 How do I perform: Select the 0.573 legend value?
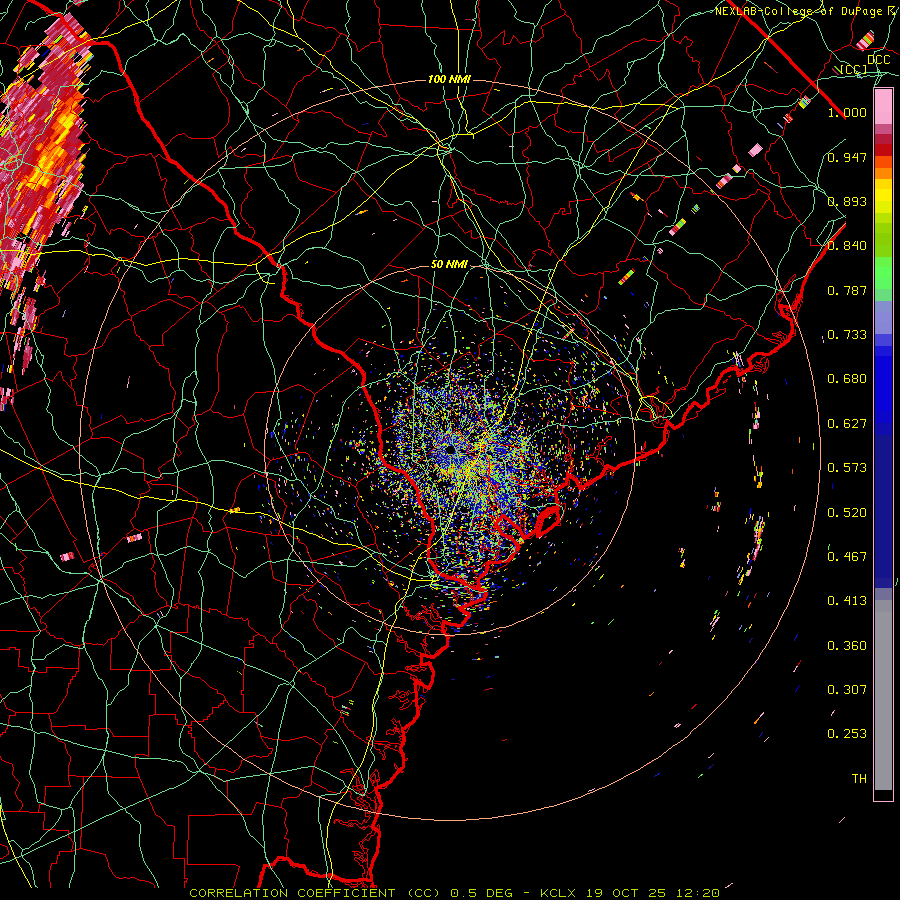(847, 468)
